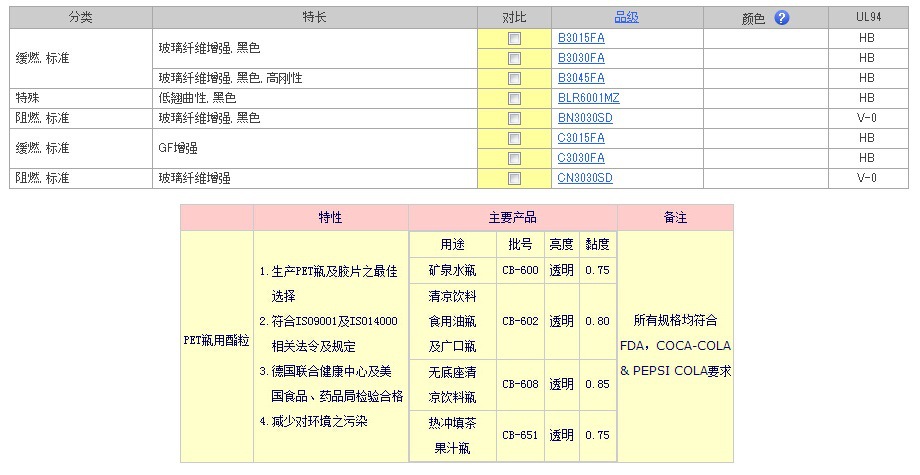Mark the C3030FA row checkbox
The image size is (920, 475).
tap(514, 158)
